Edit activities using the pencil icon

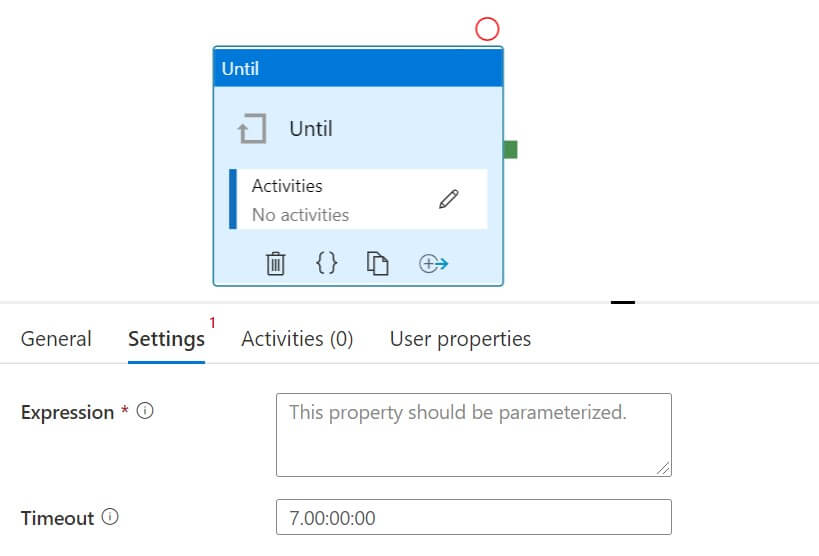pos(449,199)
